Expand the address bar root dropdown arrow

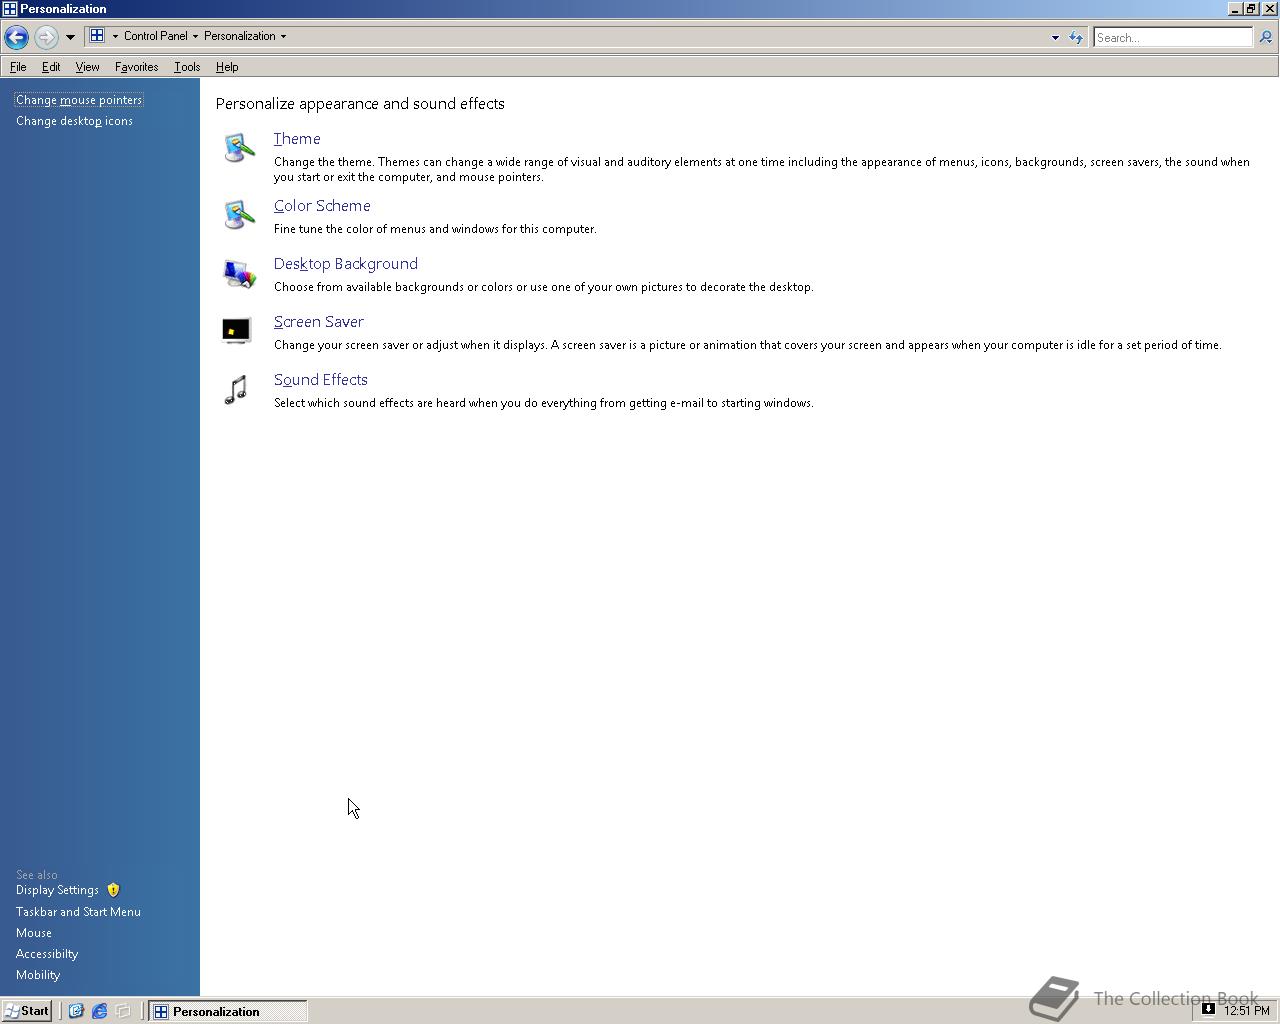(115, 36)
